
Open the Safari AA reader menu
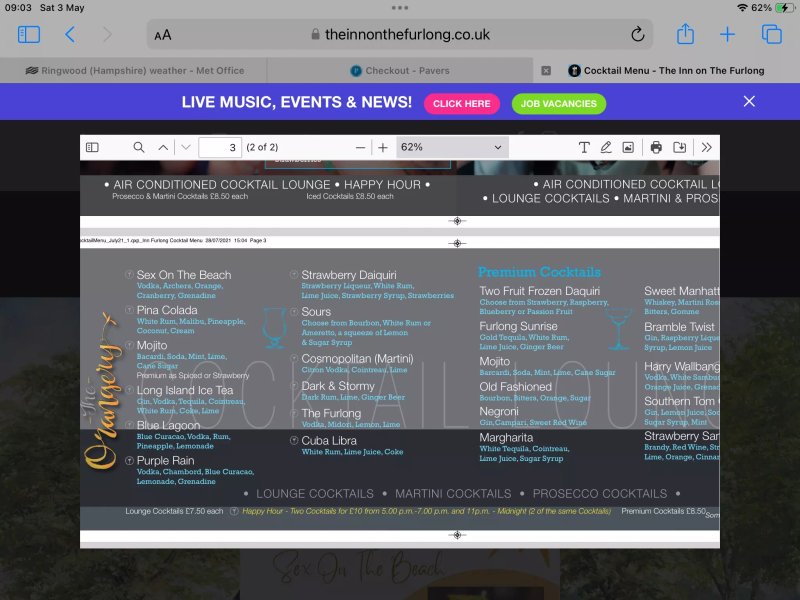163,35
